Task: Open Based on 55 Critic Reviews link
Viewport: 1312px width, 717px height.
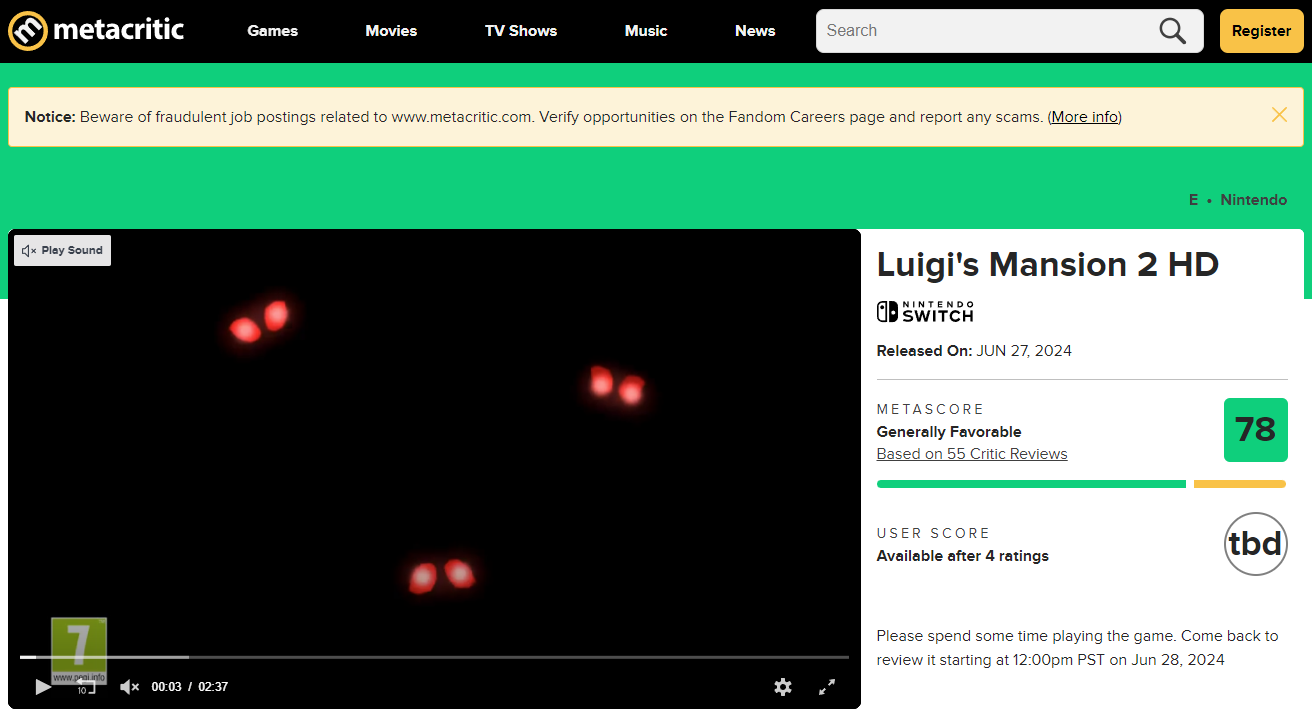Action: [972, 454]
